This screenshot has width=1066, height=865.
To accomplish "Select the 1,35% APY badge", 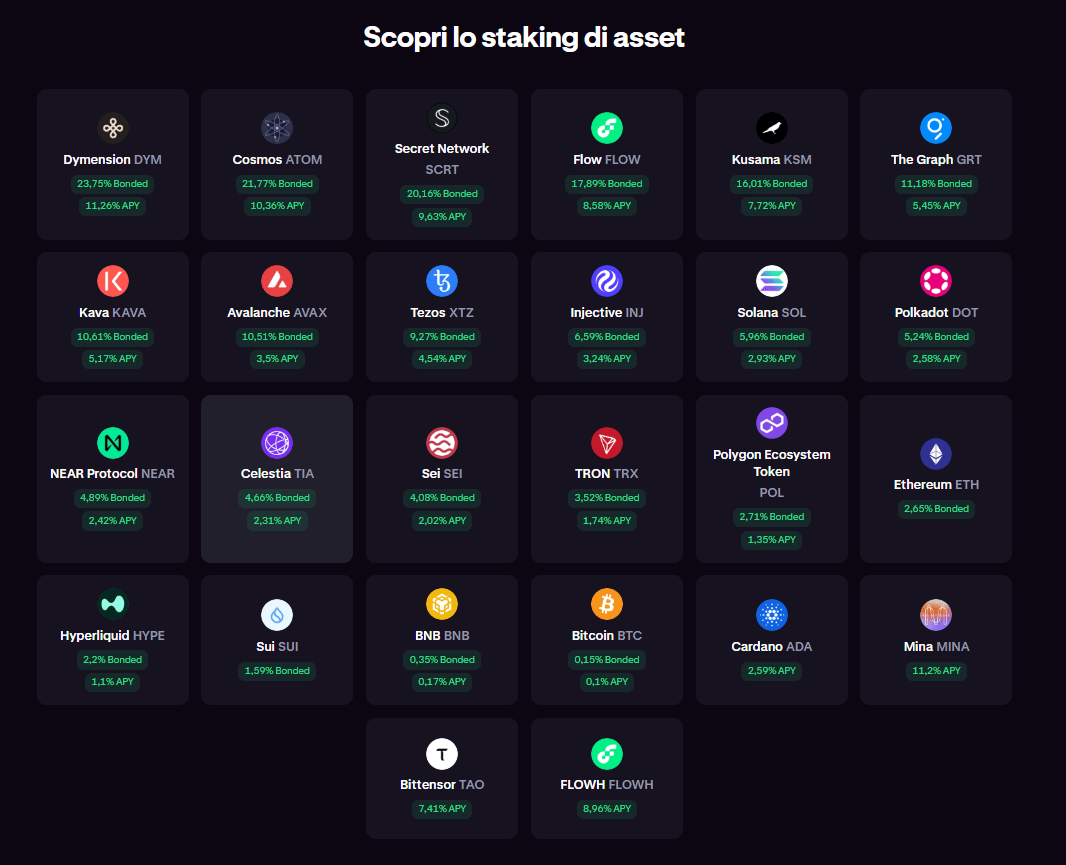I will coord(772,539).
